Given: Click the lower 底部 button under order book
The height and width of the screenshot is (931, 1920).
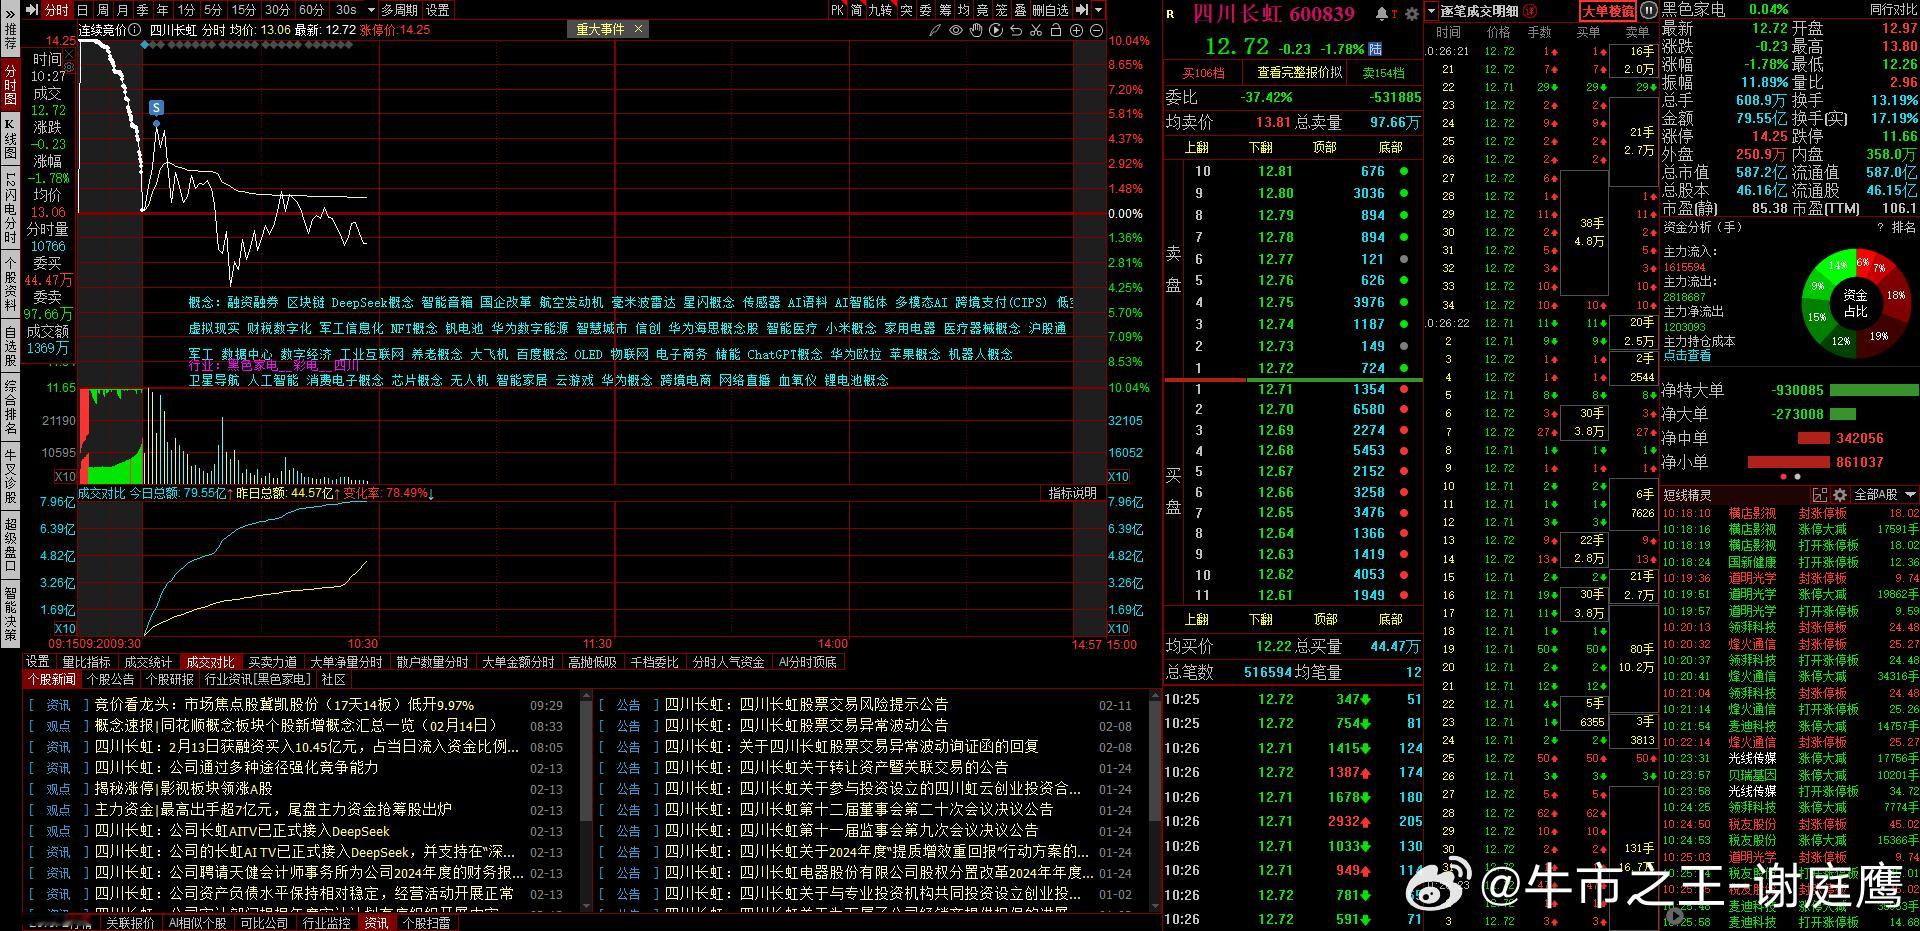Looking at the screenshot, I should coord(1390,619).
